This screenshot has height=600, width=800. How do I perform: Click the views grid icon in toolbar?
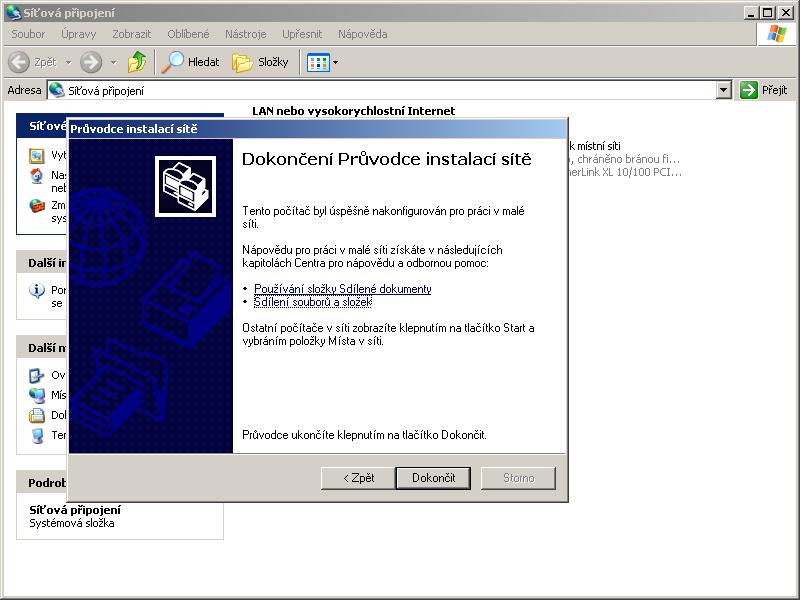(x=317, y=62)
